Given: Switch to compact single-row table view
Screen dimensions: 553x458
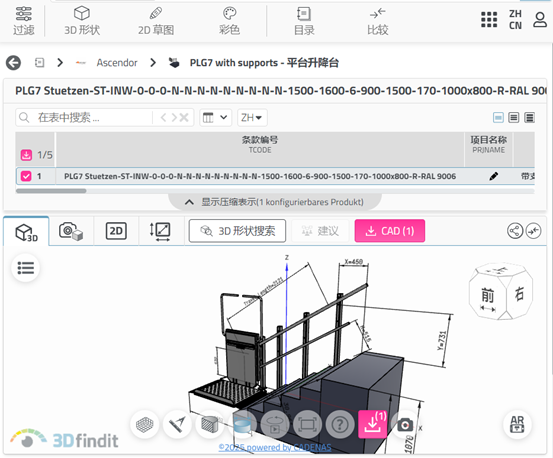Looking at the screenshot, I should [498, 117].
